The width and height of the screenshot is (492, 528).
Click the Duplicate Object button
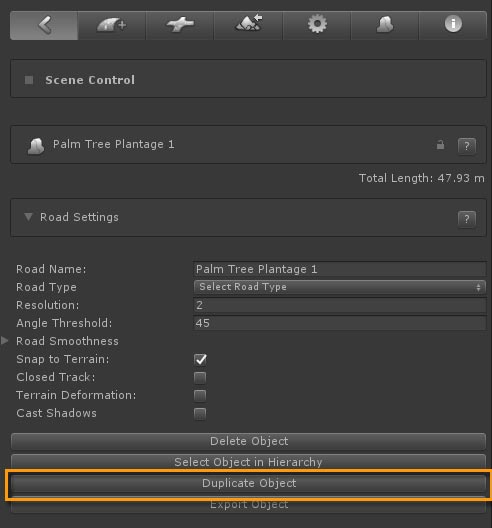(249, 483)
